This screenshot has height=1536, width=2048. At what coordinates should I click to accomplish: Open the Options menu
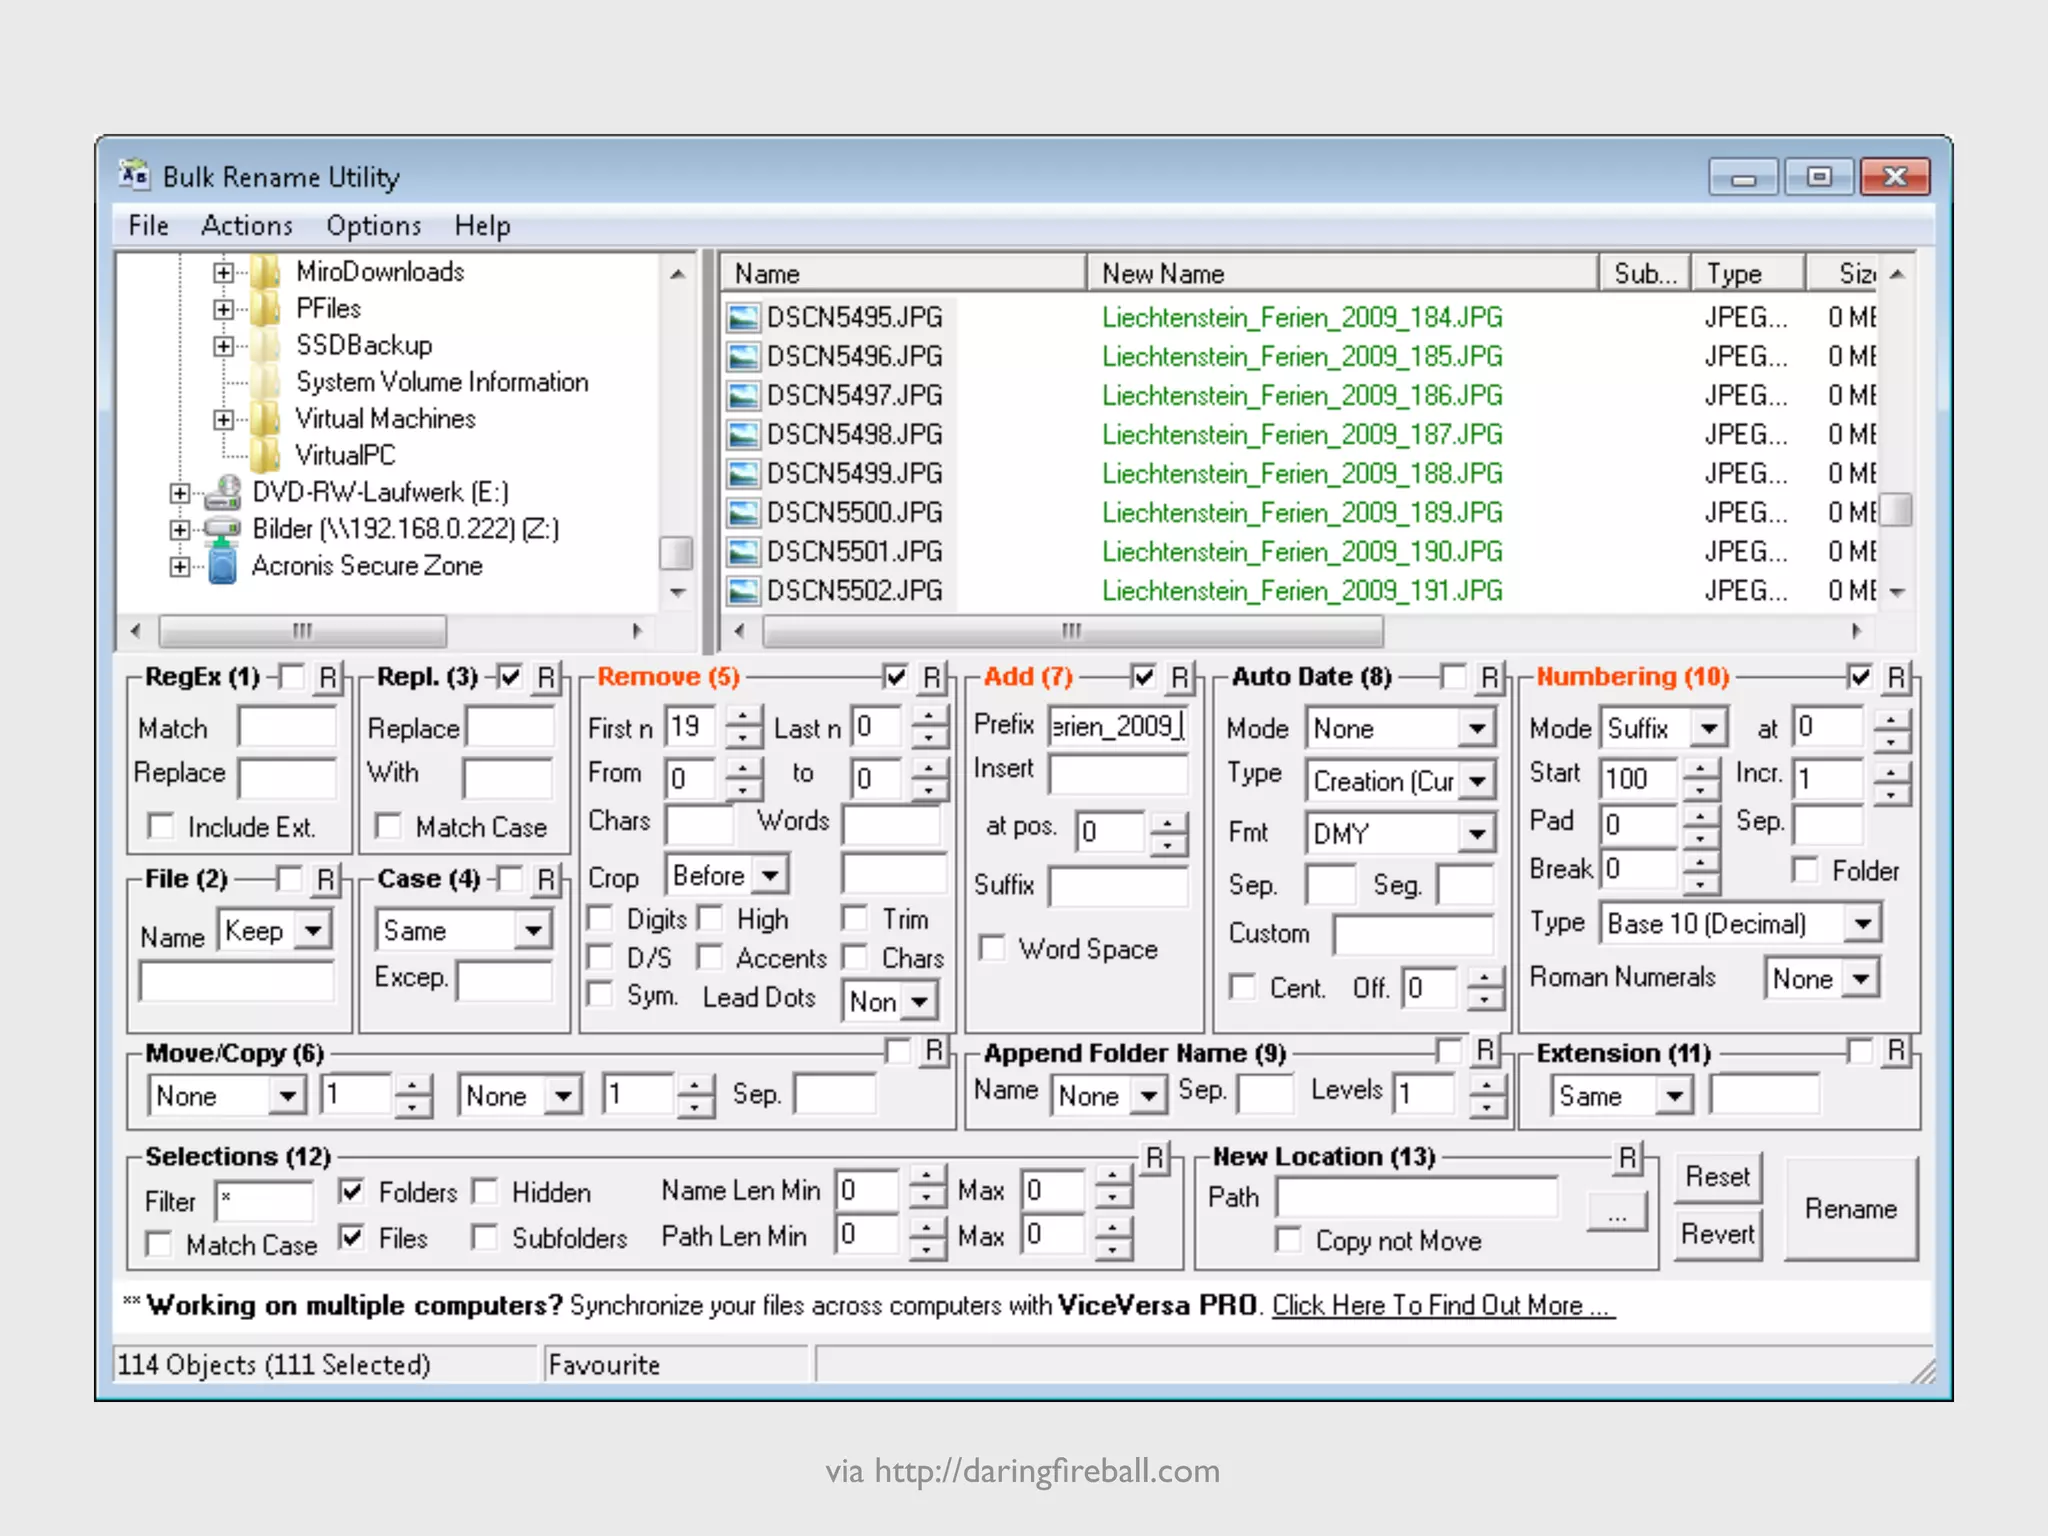coord(373,226)
